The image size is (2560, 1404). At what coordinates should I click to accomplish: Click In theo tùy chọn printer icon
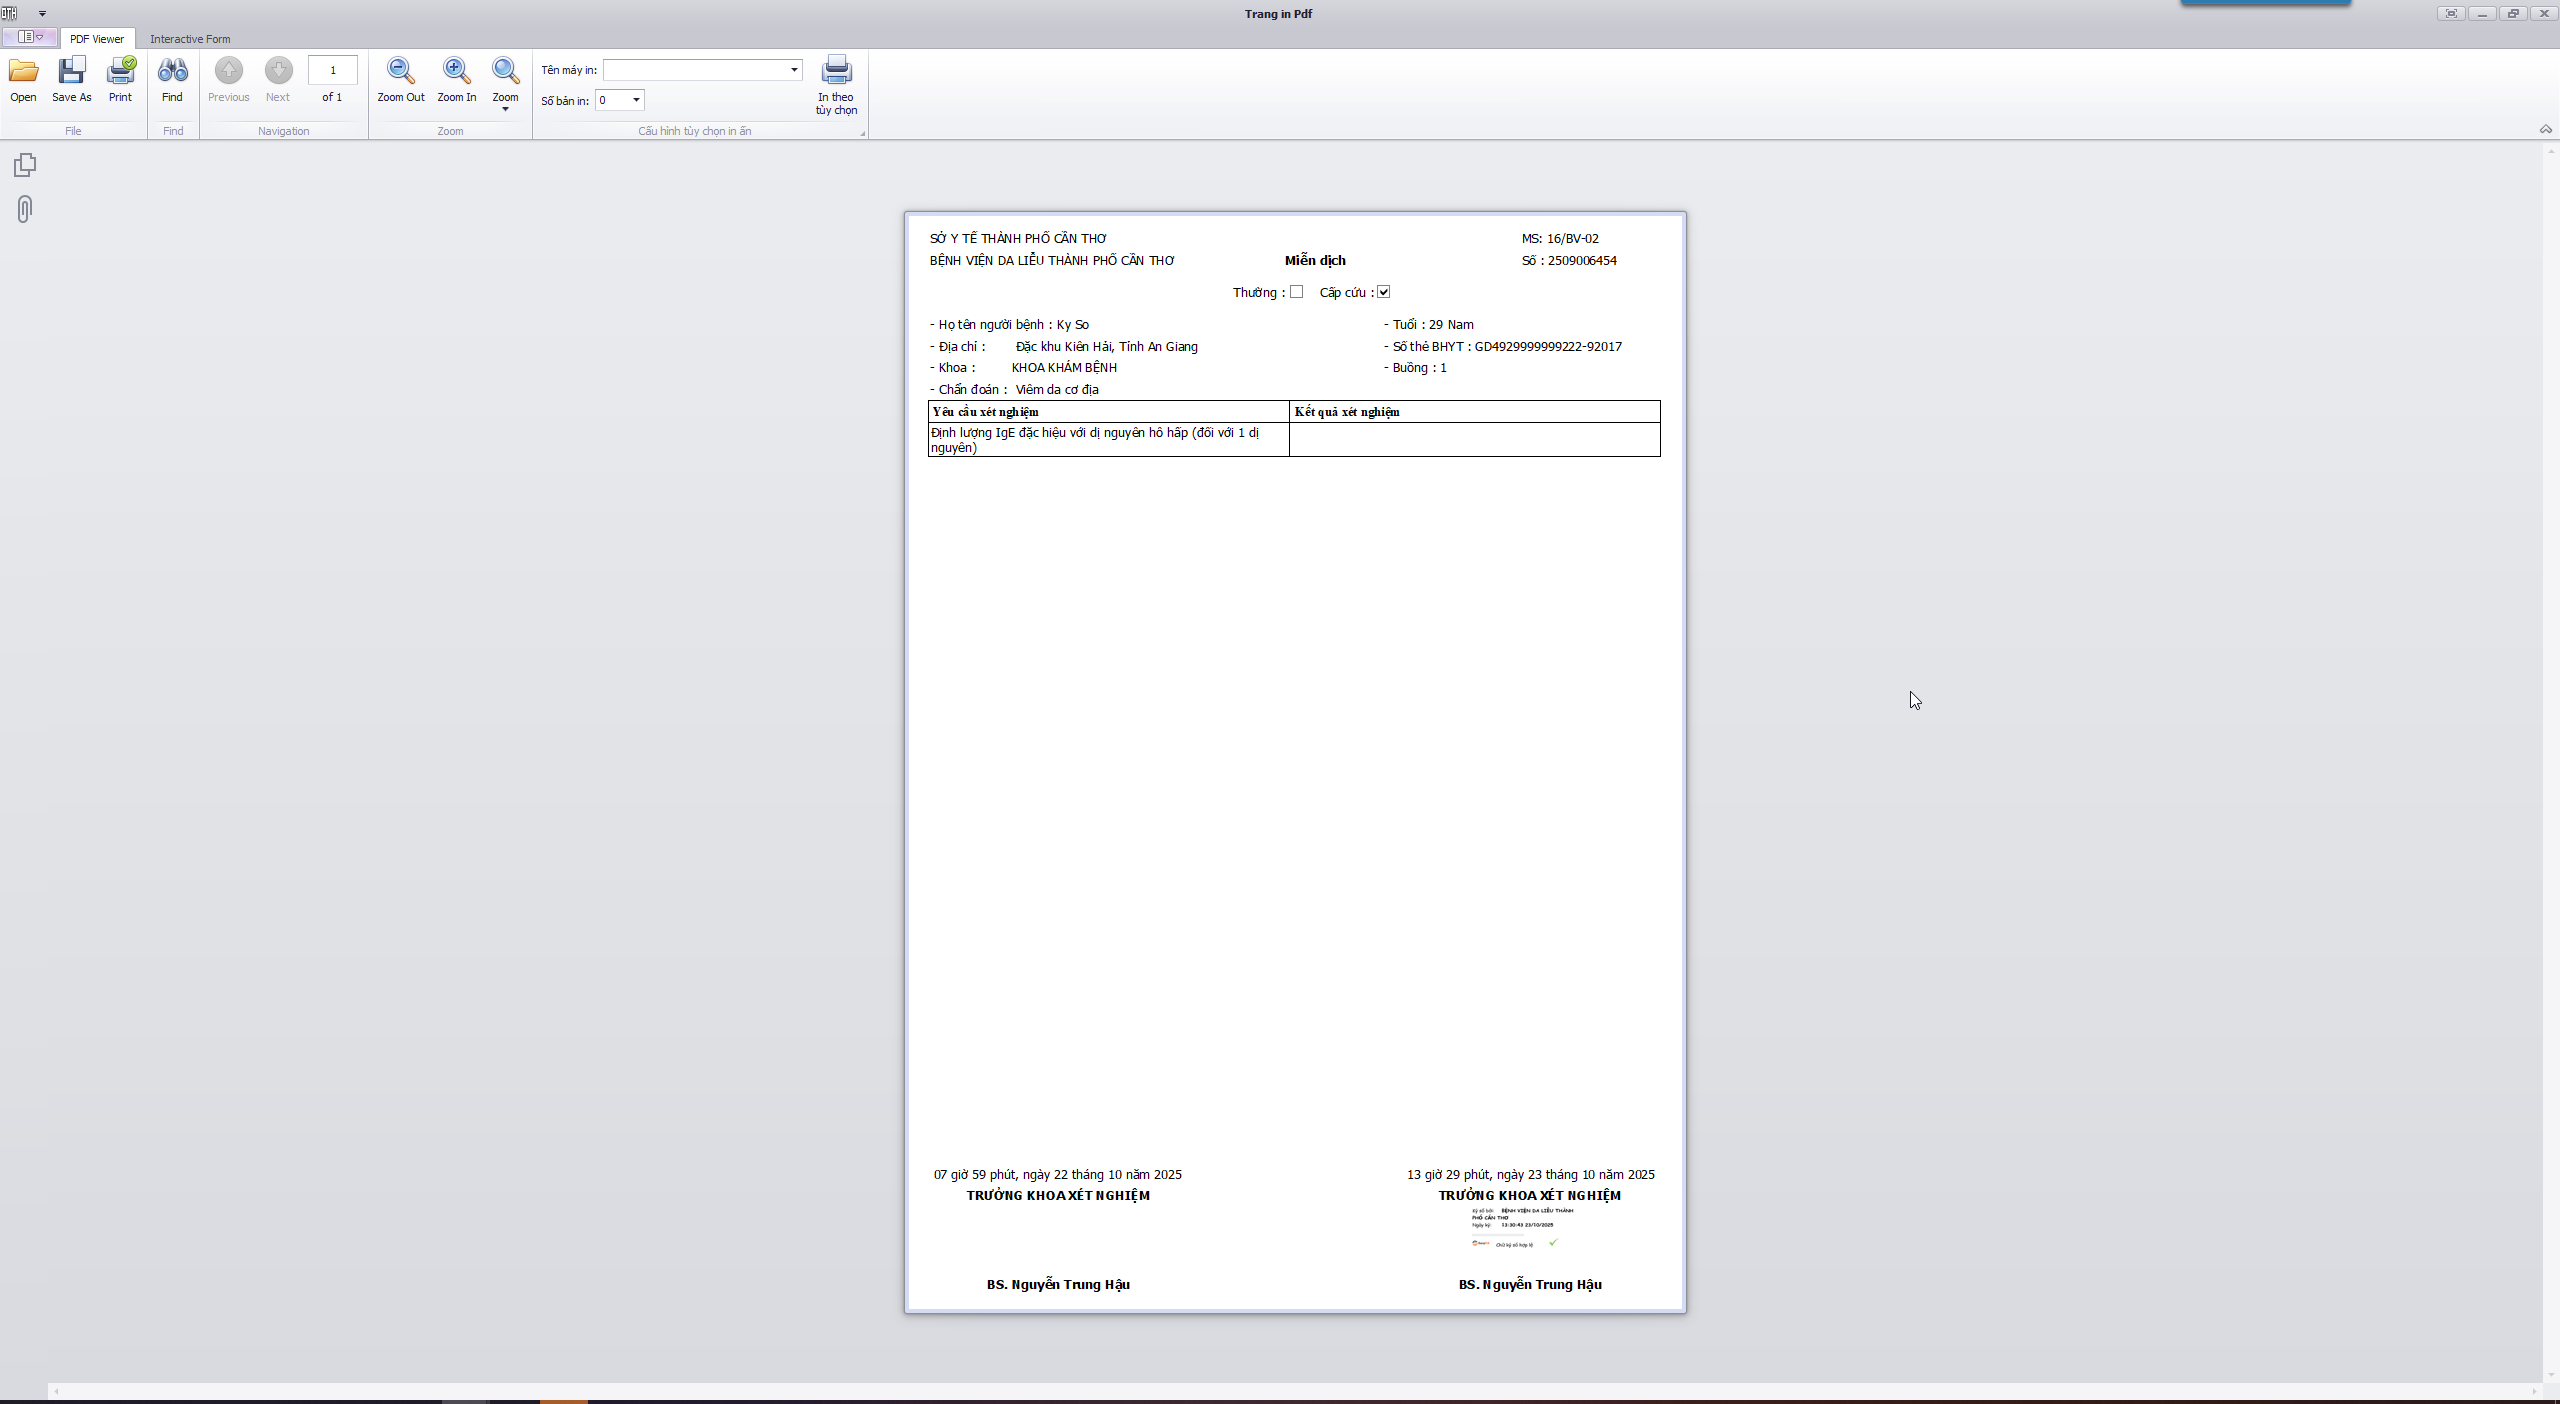tap(836, 71)
